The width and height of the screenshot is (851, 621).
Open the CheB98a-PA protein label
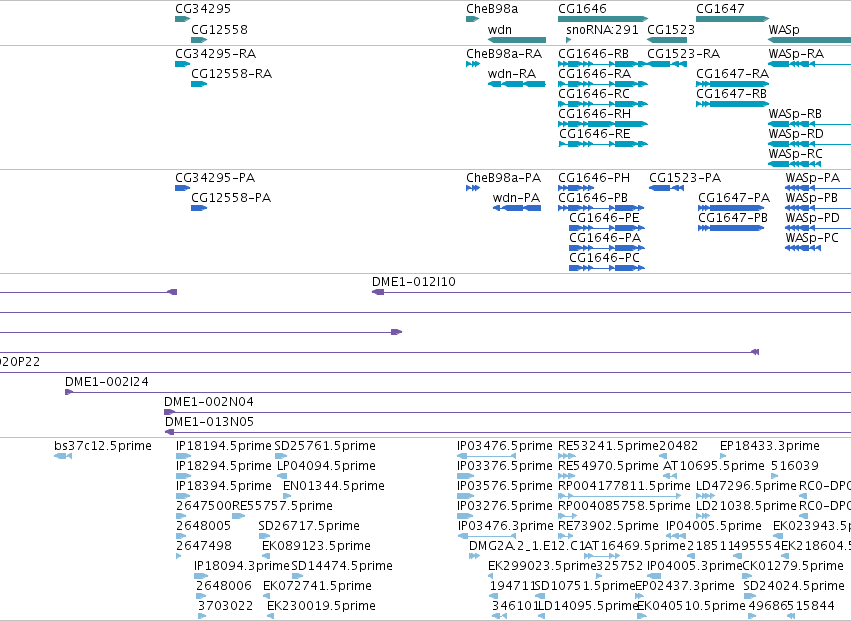[x=504, y=178]
